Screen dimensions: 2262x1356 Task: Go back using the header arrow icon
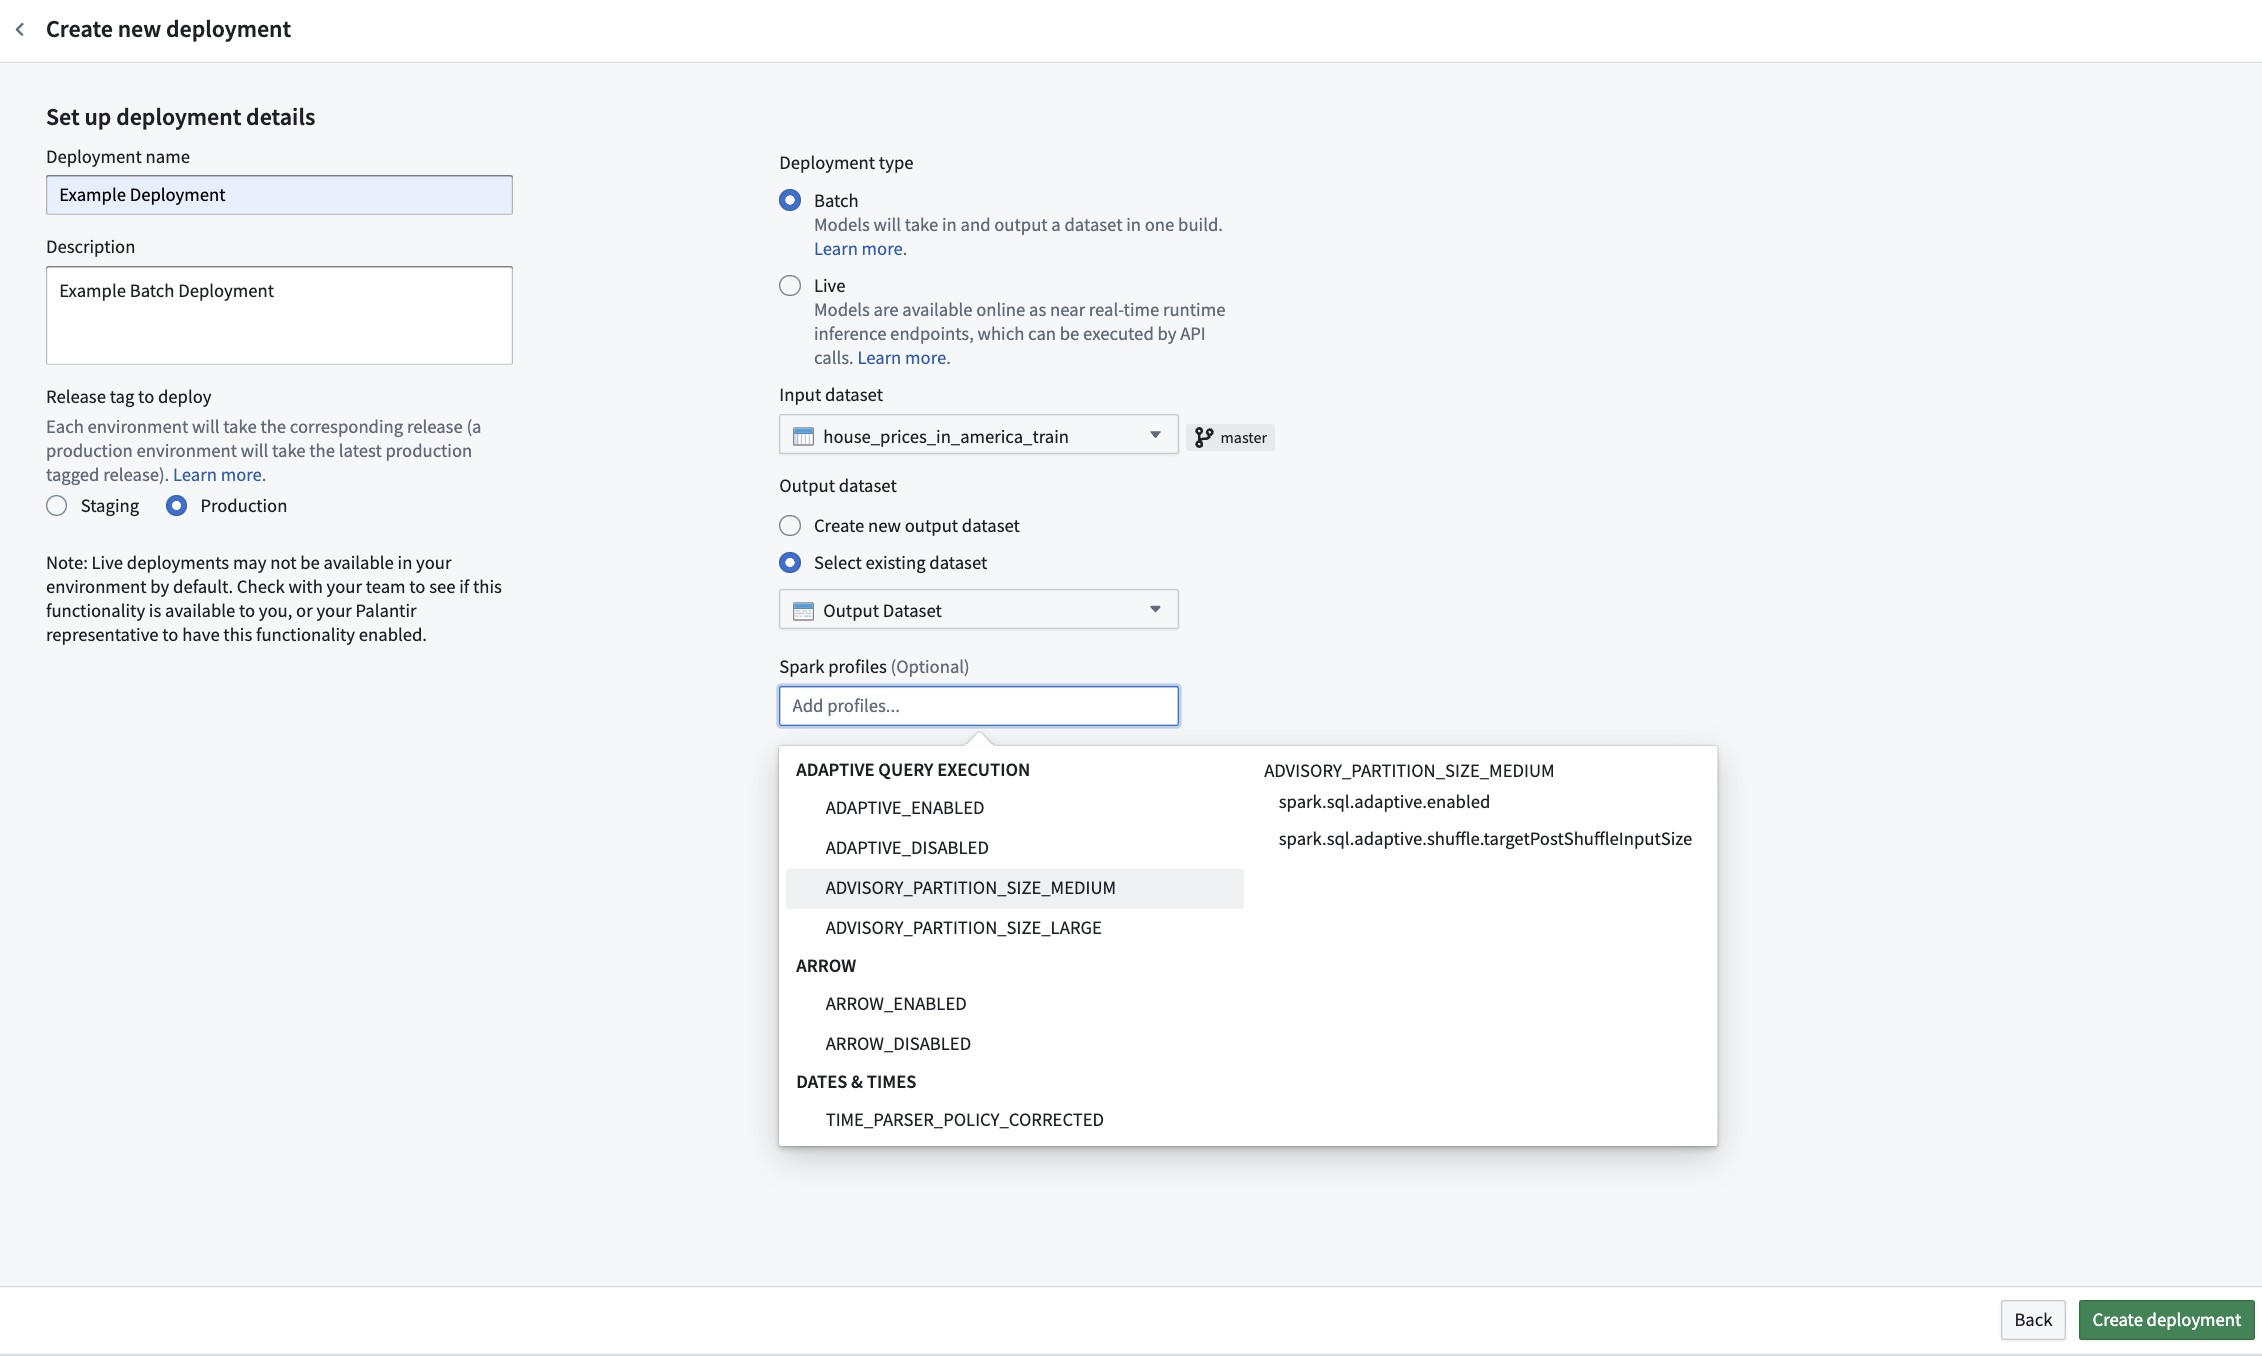click(x=20, y=29)
